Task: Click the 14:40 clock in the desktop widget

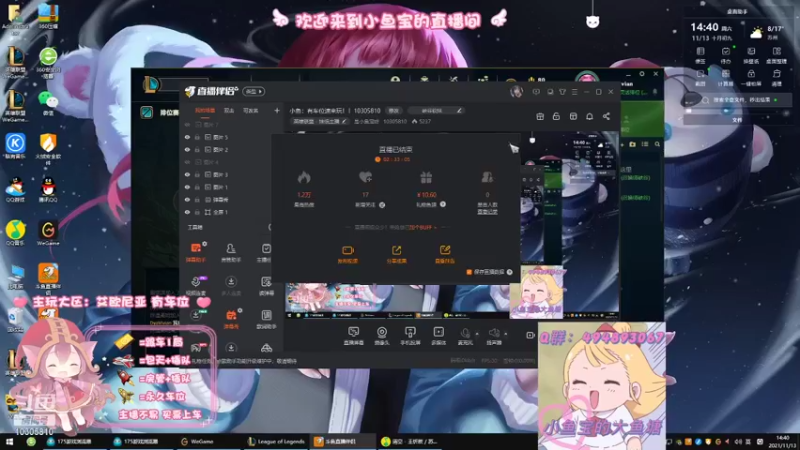Action: click(704, 27)
